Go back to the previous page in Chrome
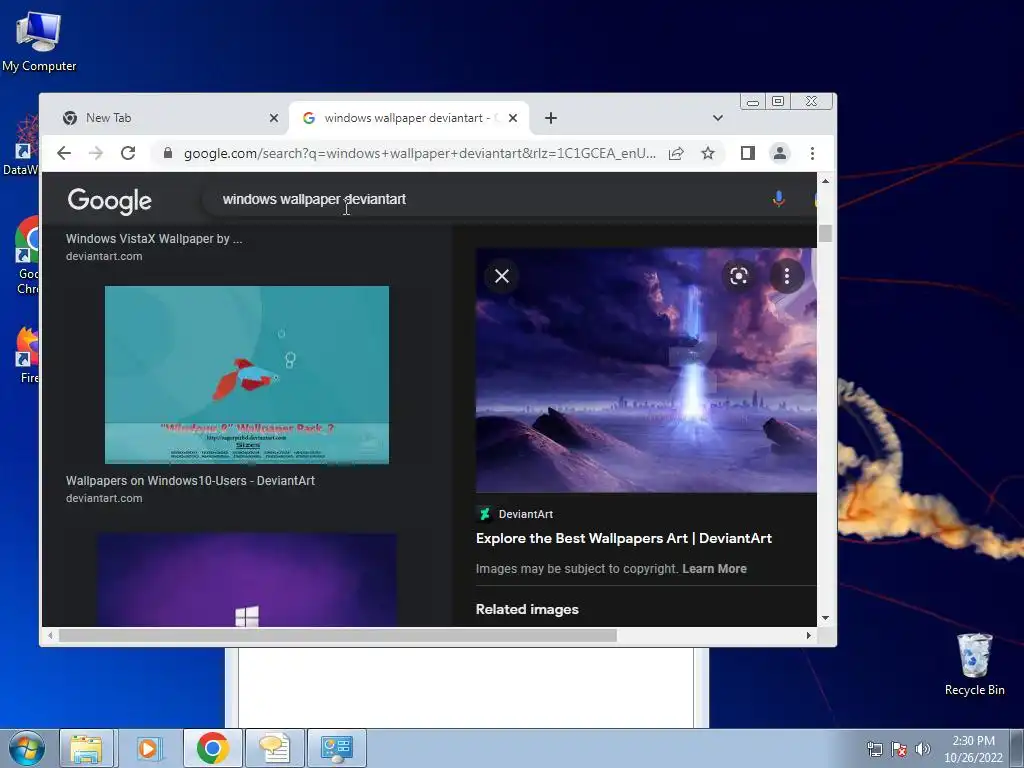 tap(63, 153)
